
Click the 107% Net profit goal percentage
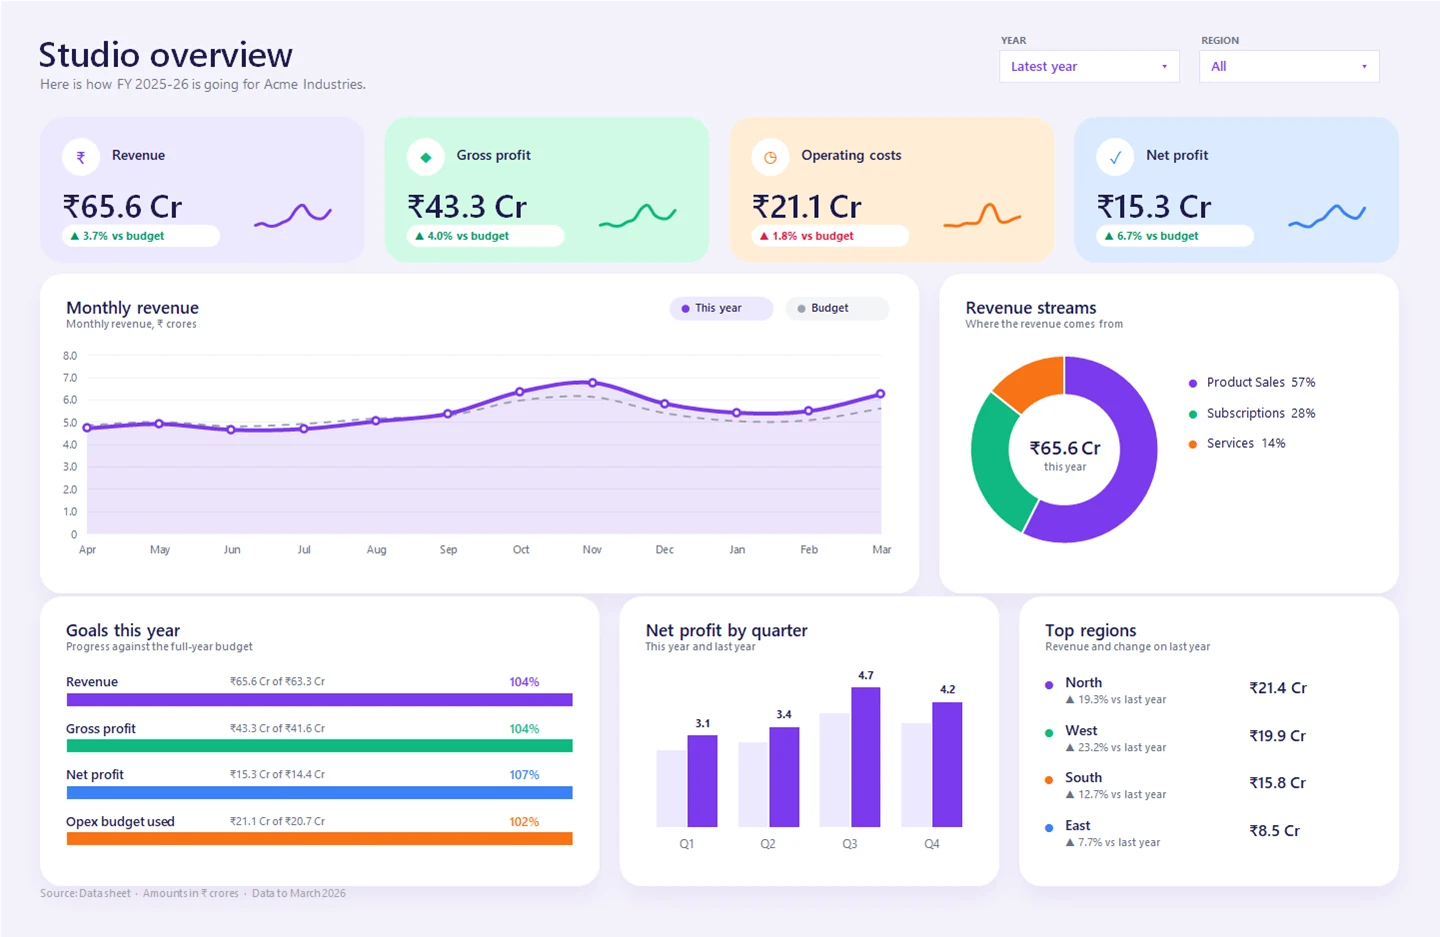(x=524, y=775)
